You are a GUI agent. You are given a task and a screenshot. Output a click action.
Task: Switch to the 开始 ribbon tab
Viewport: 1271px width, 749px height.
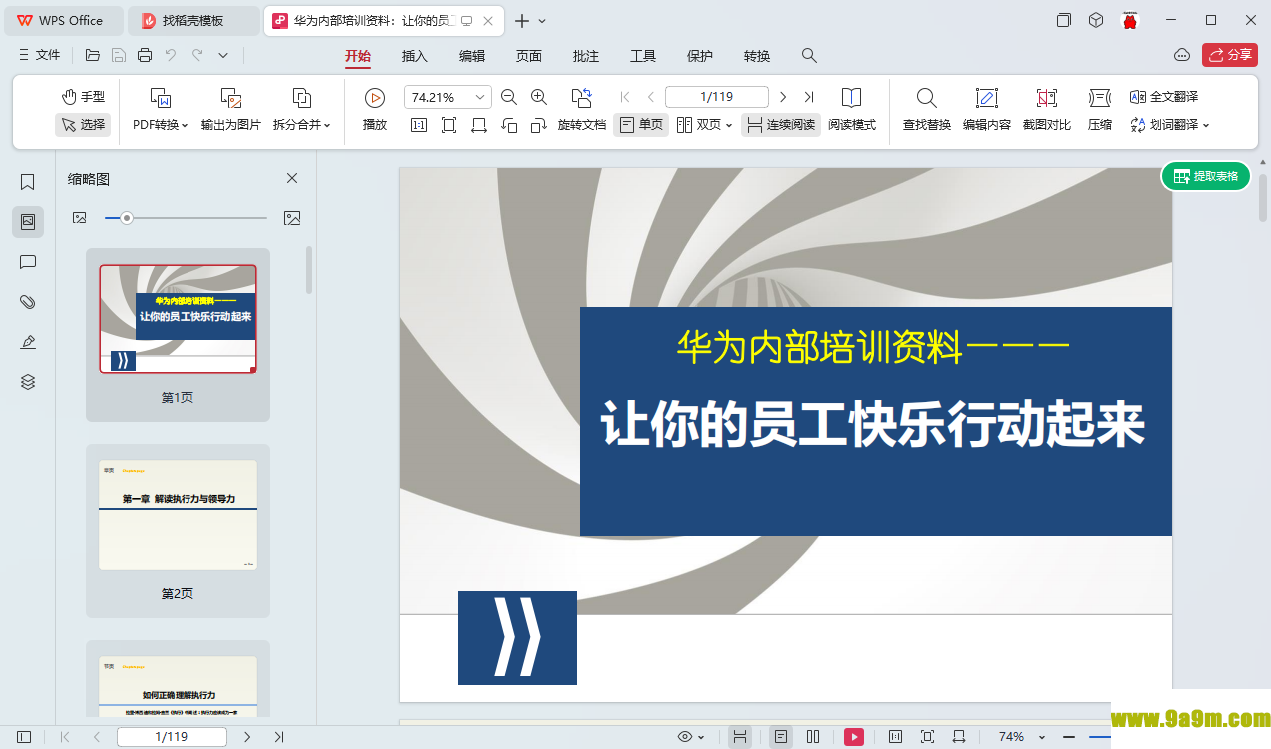pyautogui.click(x=358, y=56)
